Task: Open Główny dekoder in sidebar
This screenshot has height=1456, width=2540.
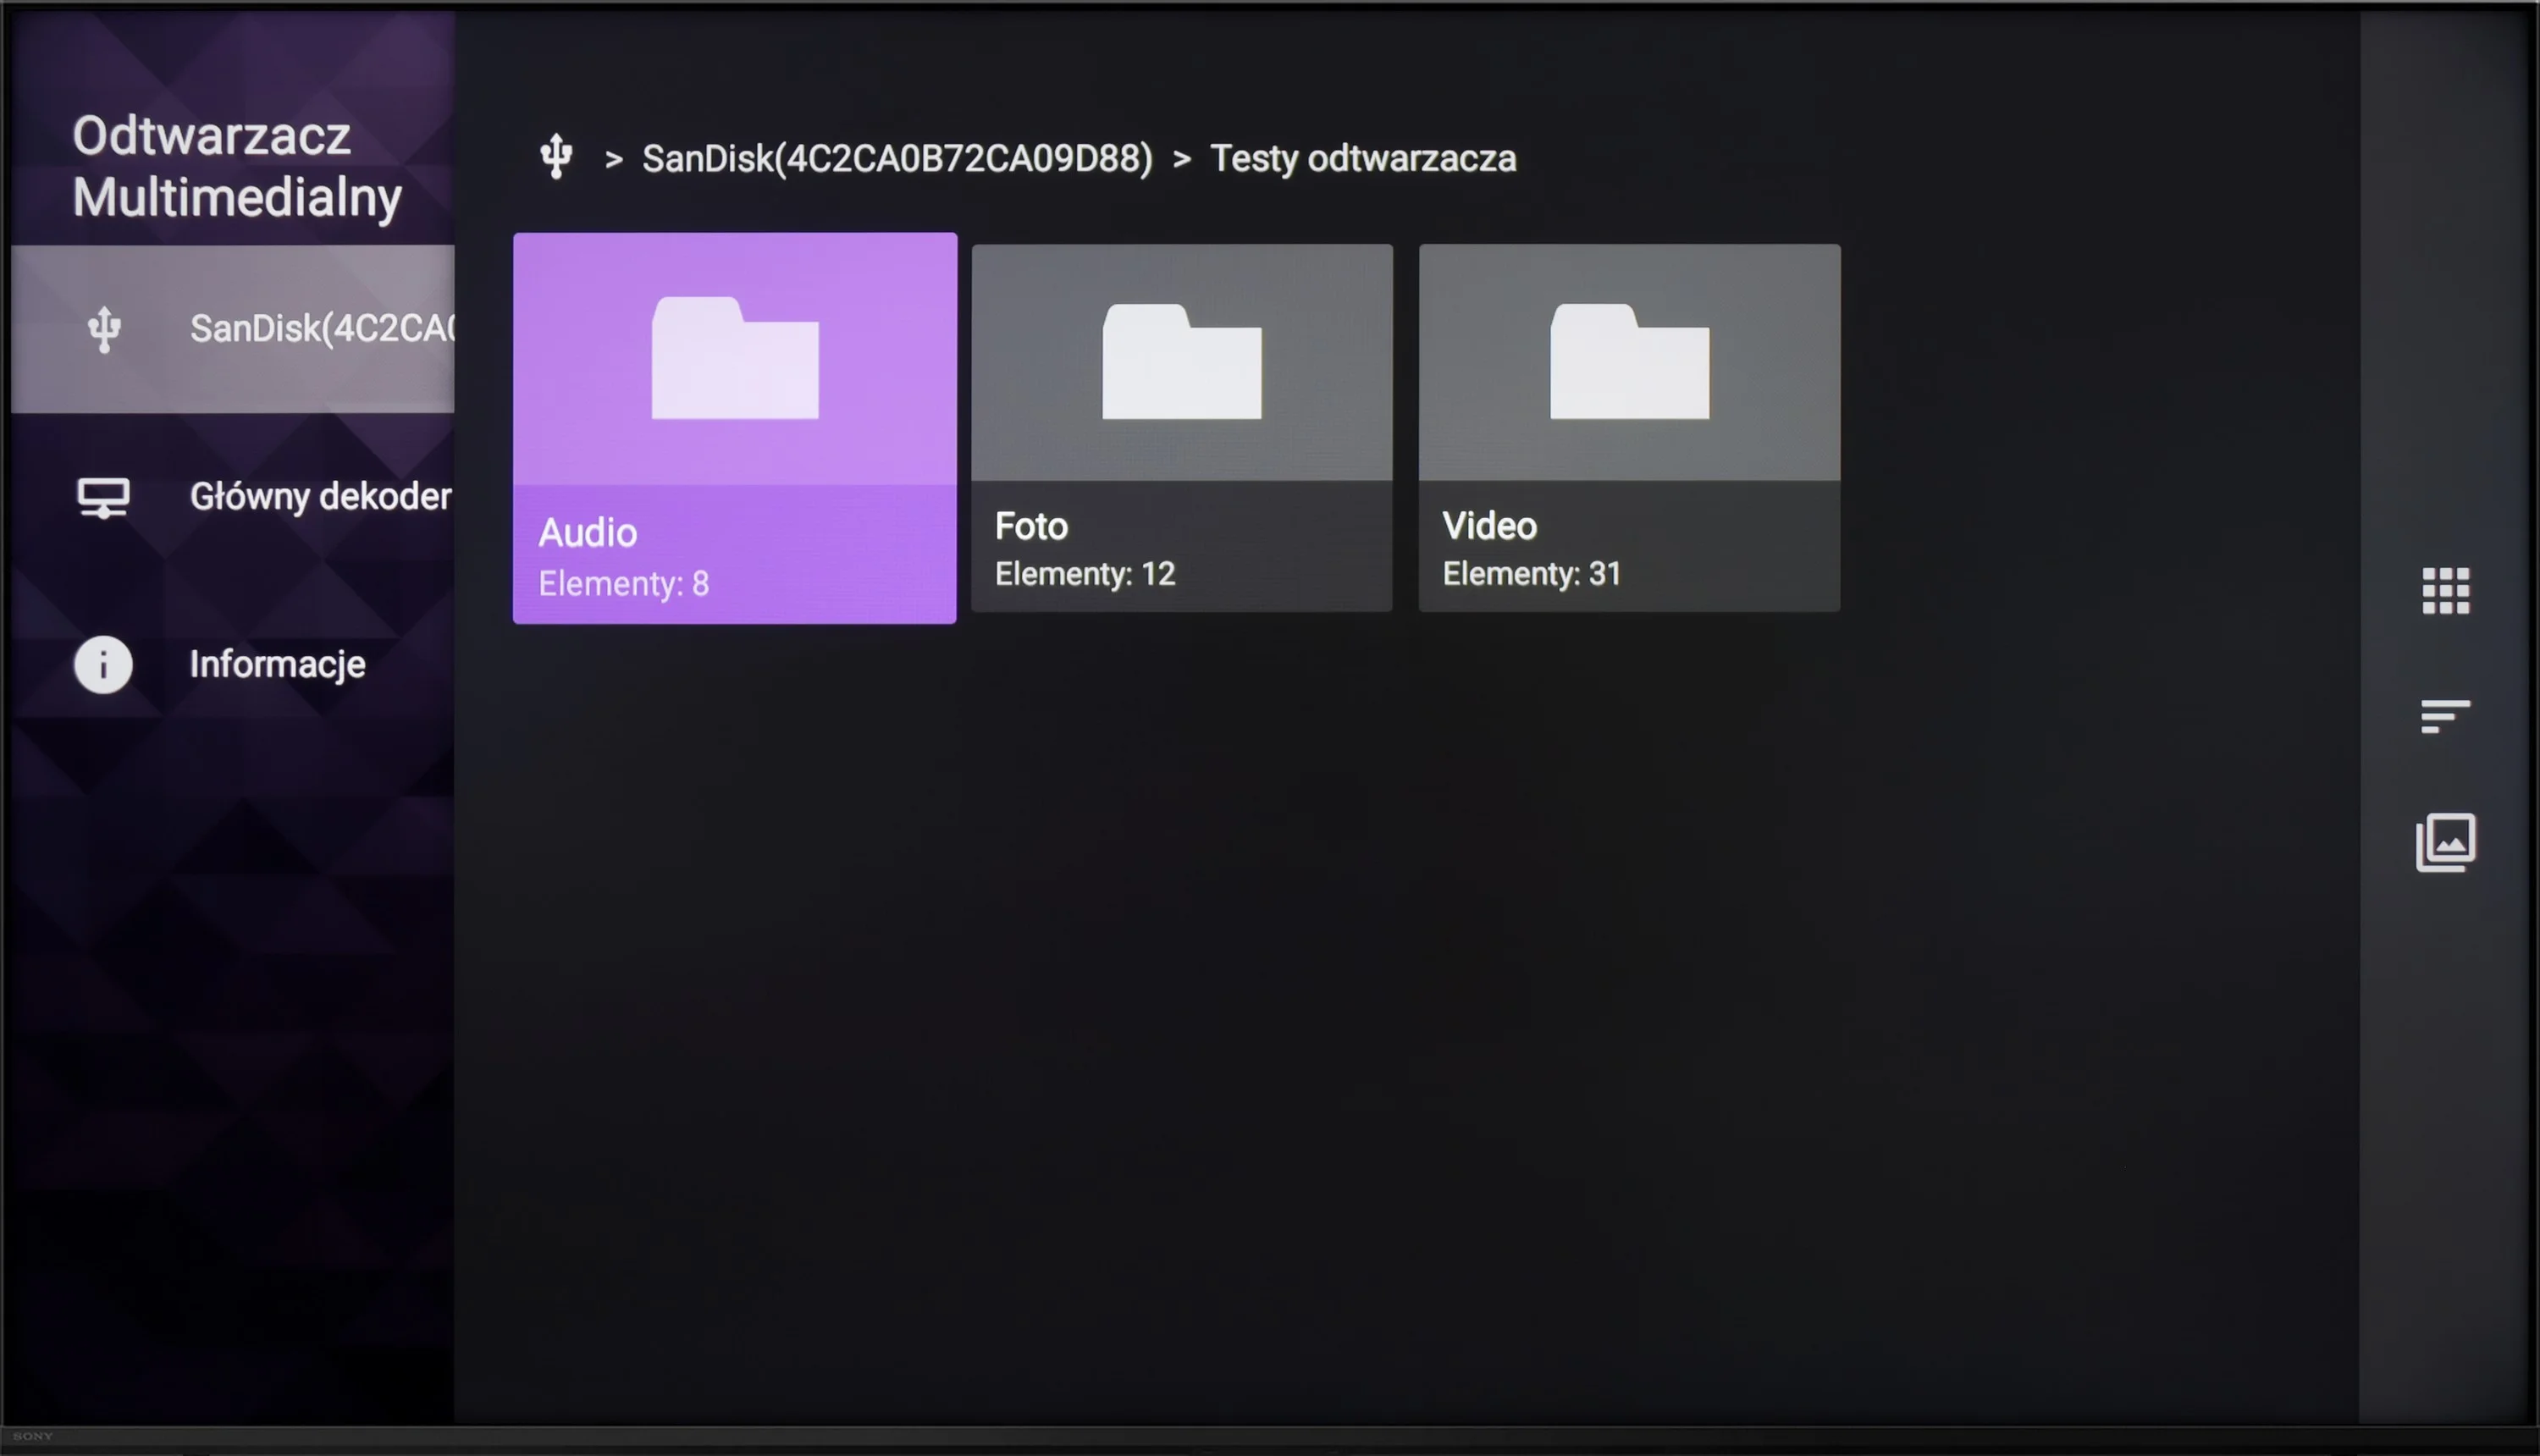Action: click(x=233, y=496)
